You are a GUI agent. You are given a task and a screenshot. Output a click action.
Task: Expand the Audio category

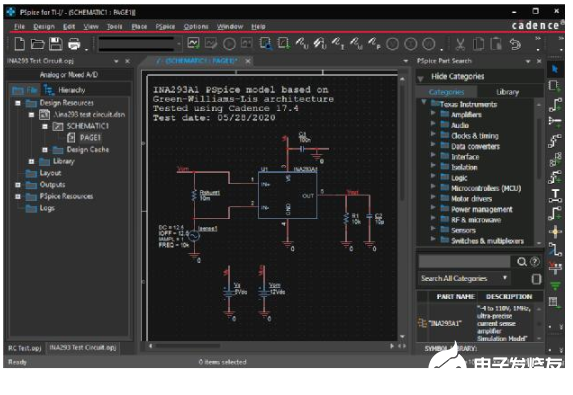(433, 124)
